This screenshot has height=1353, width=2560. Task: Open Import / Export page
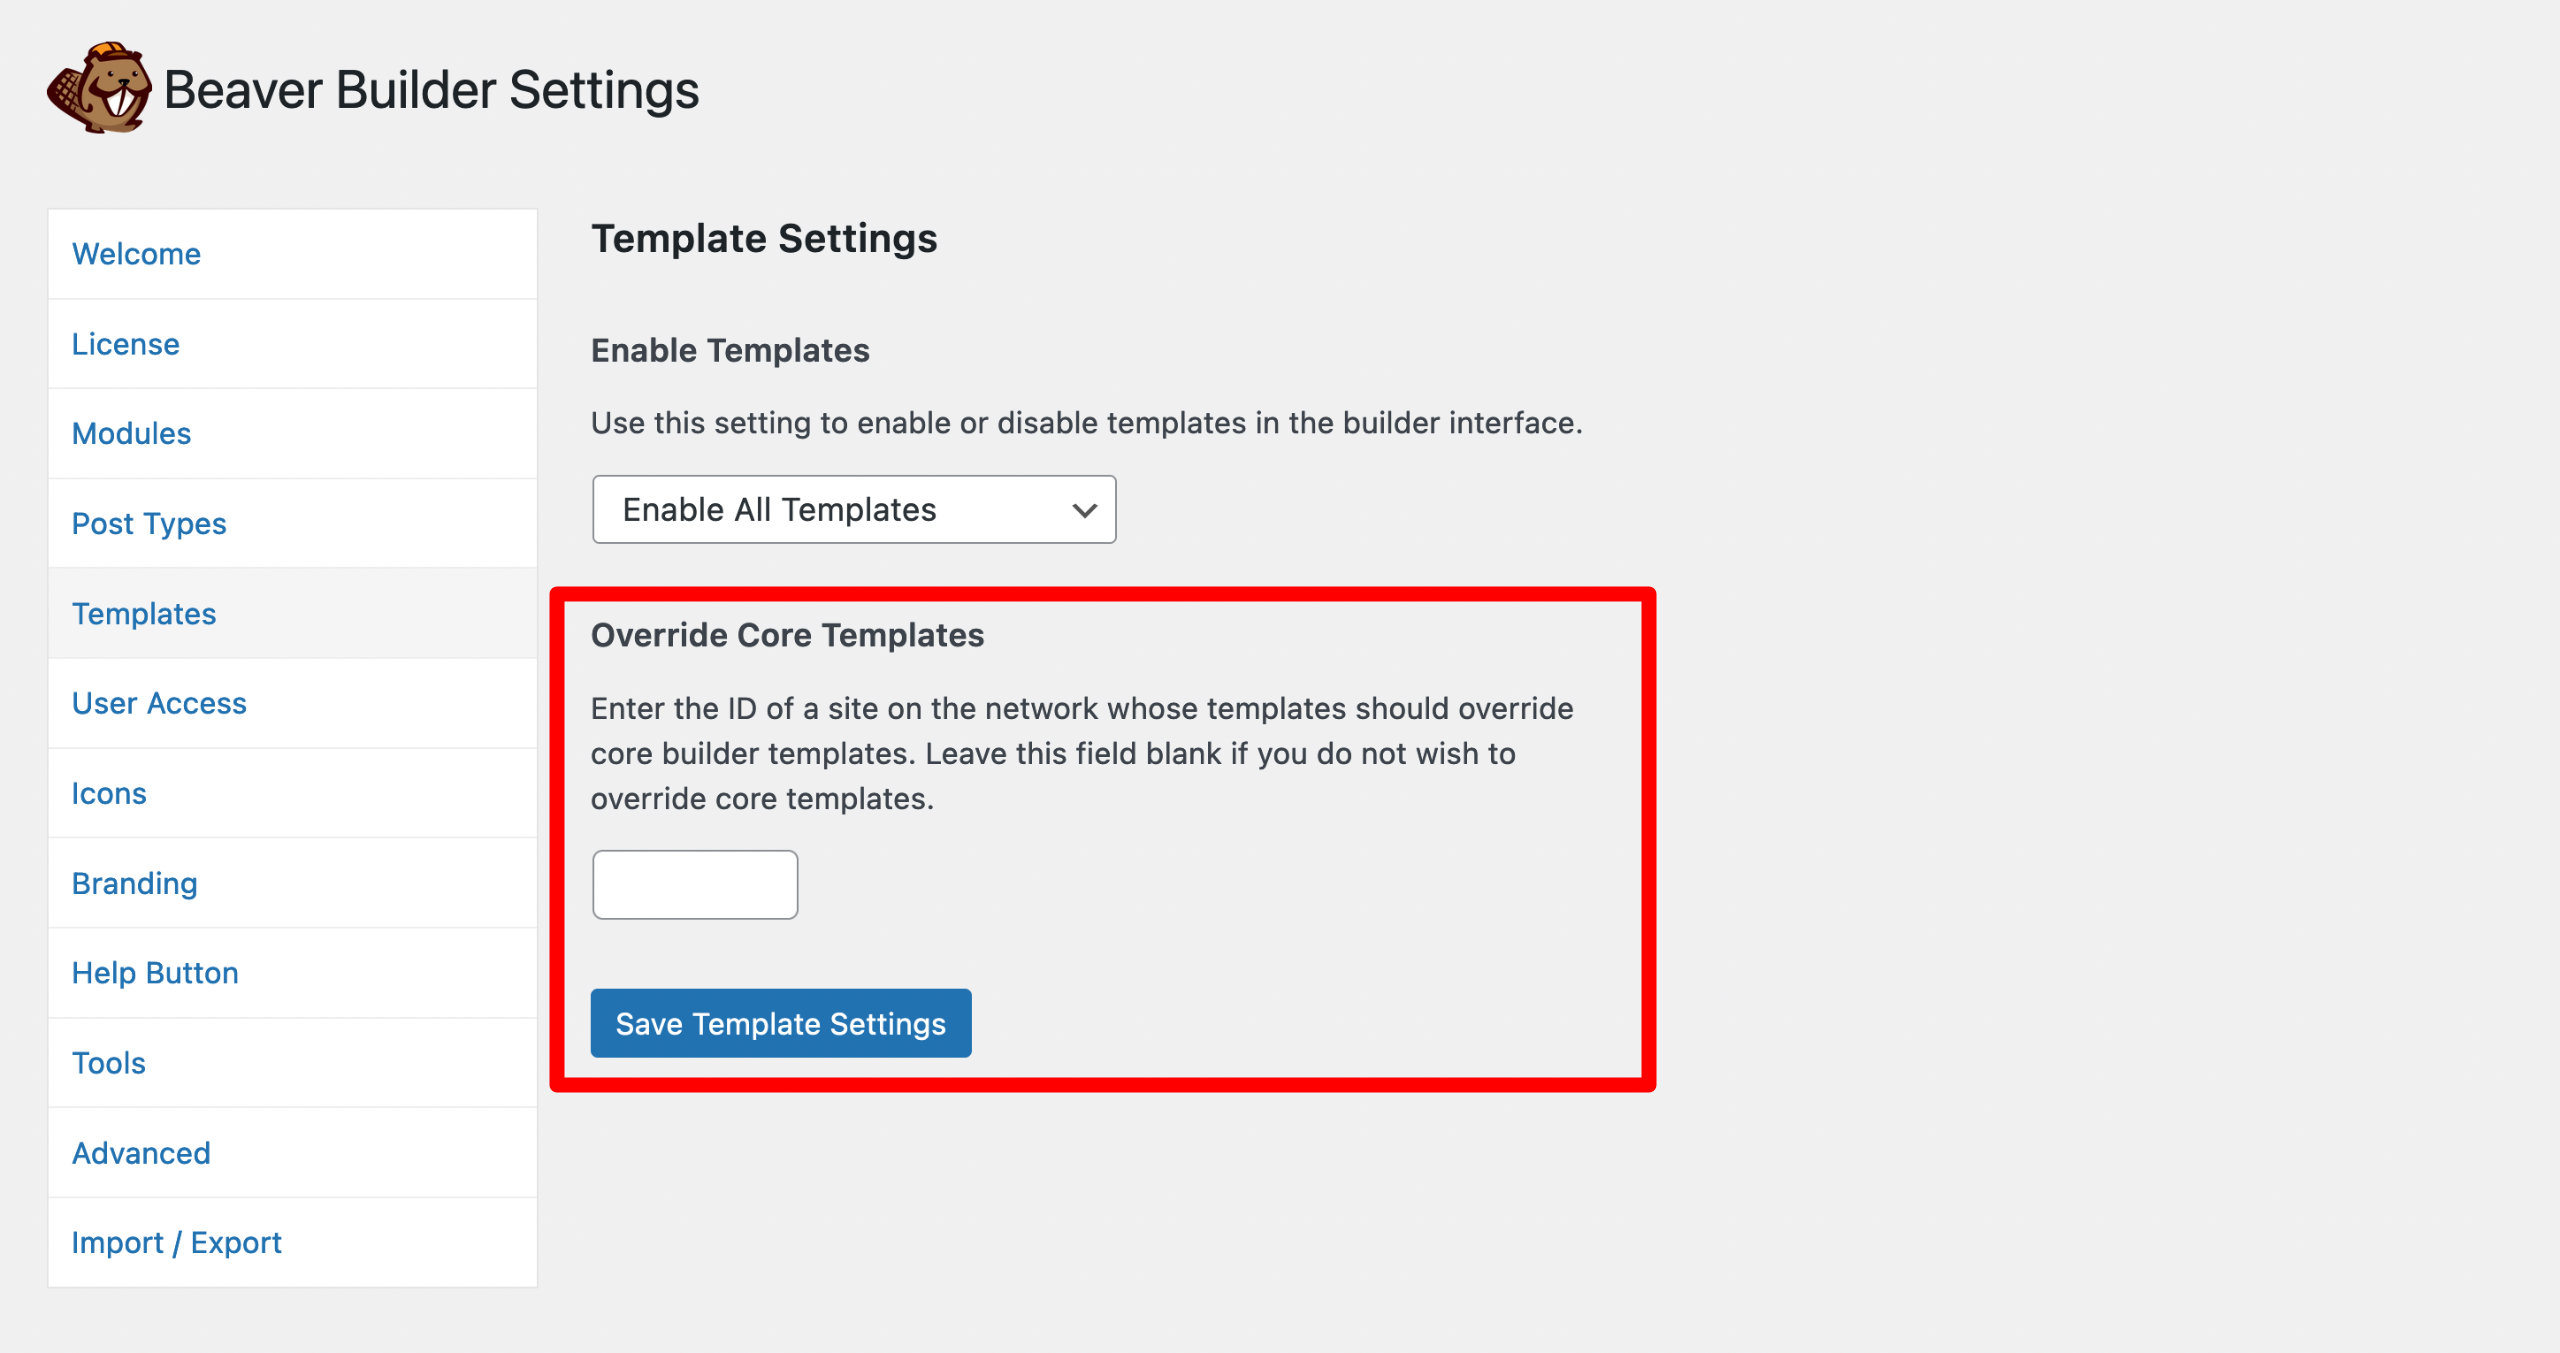[176, 1242]
